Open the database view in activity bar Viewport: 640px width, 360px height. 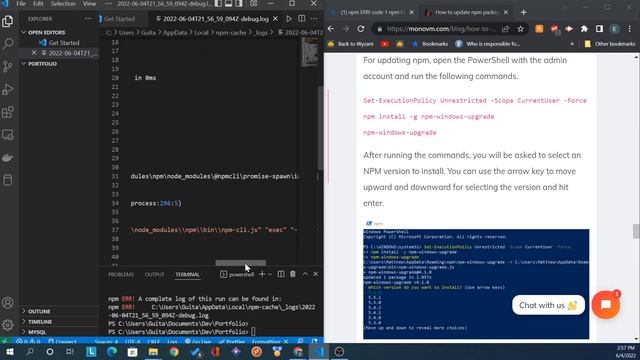coord(8,180)
